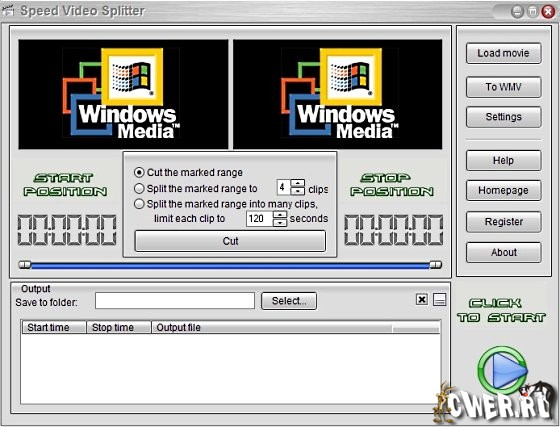Click the seconds limit field showing 120
Viewport: 560px width, 427px height.
[260, 218]
